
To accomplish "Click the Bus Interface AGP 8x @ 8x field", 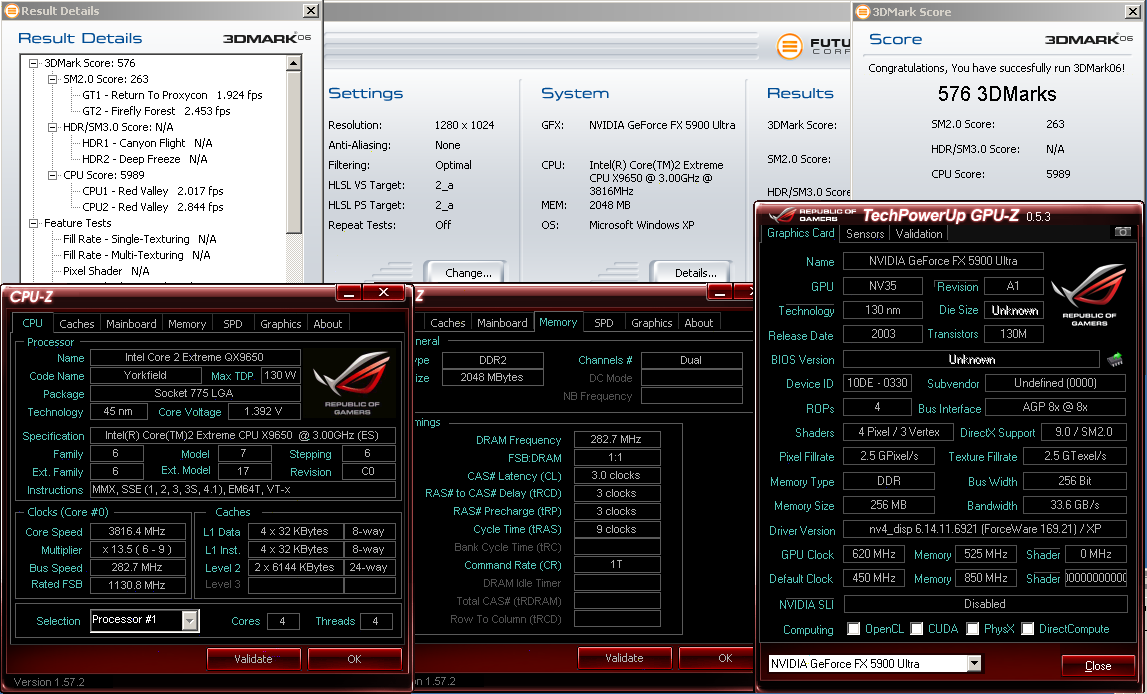I will (x=1055, y=407).
